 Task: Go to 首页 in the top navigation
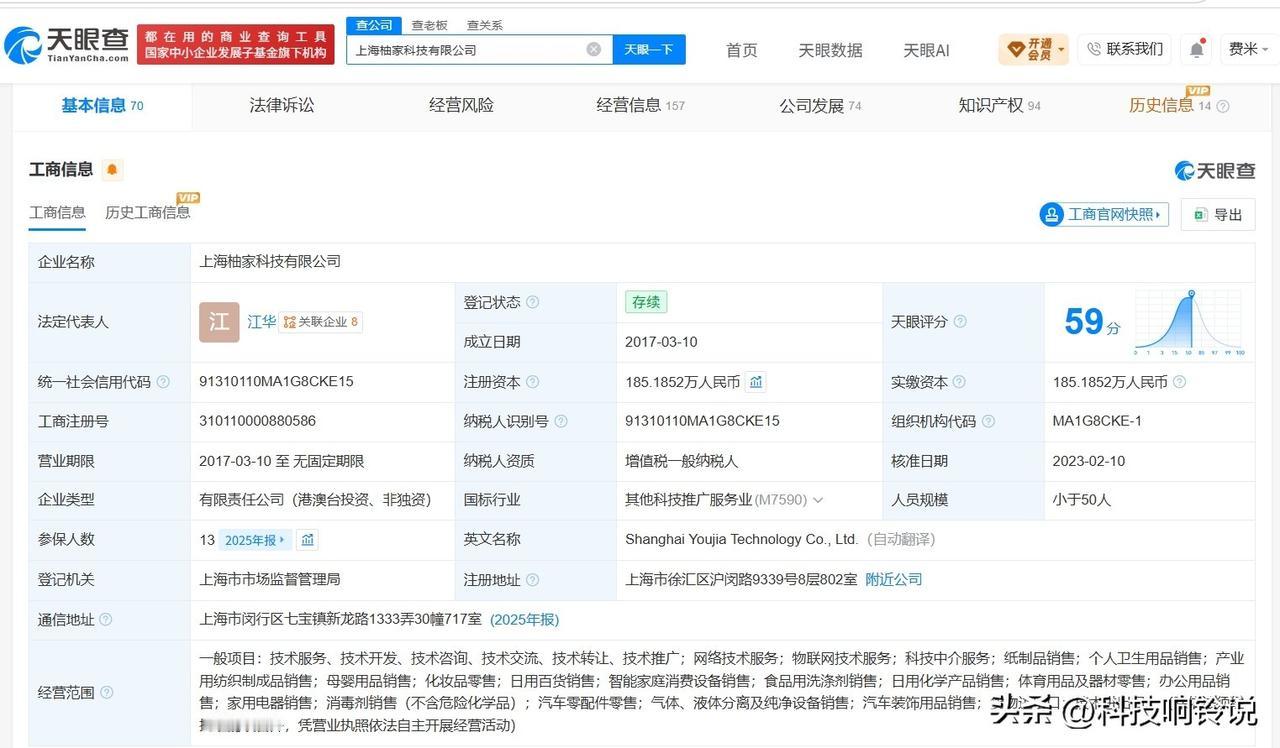(742, 50)
